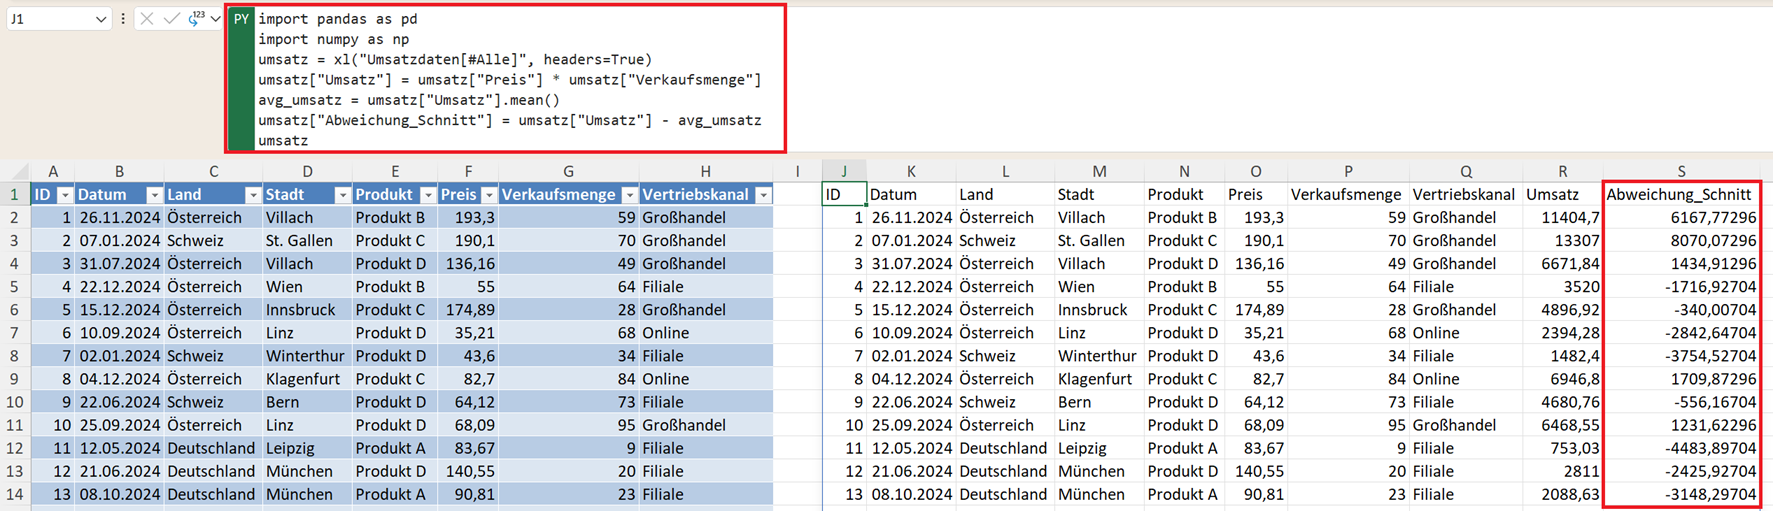This screenshot has width=1773, height=511.
Task: Select column J header
Action: click(844, 171)
